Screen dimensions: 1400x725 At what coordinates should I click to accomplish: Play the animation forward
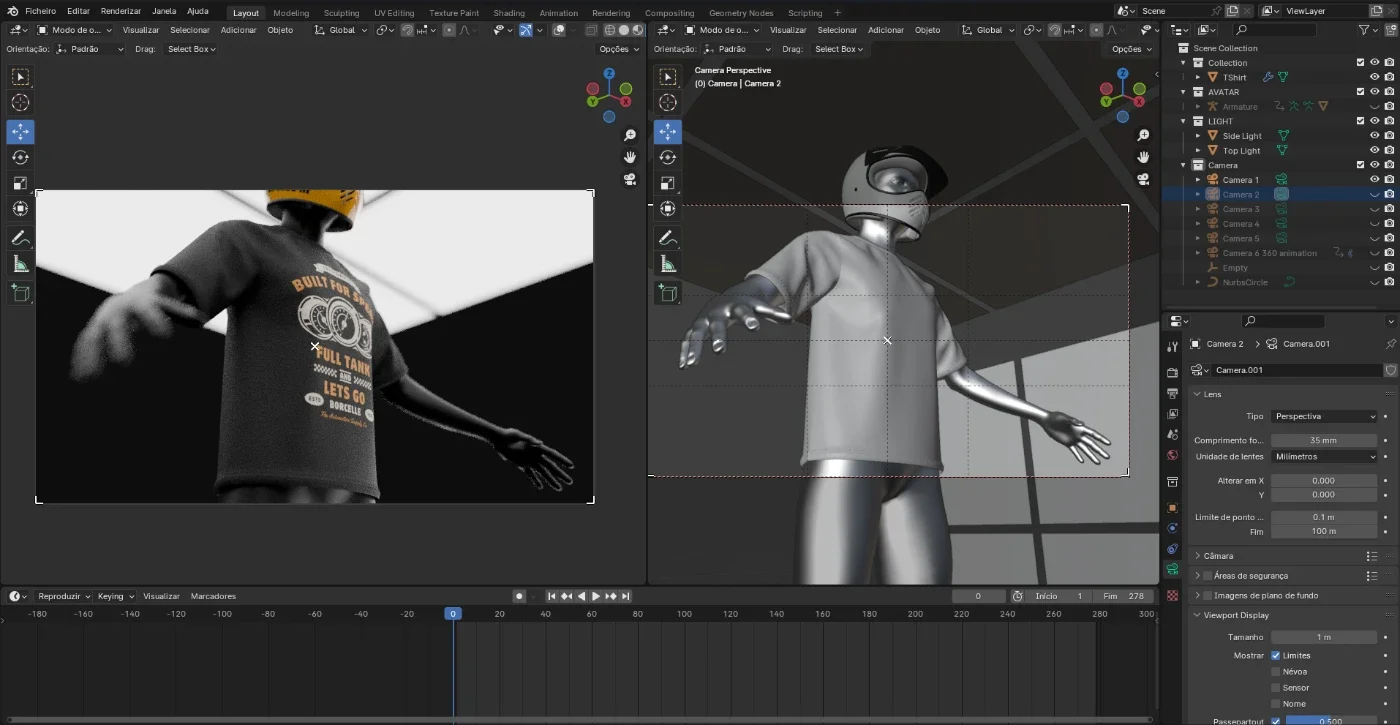(x=596, y=596)
